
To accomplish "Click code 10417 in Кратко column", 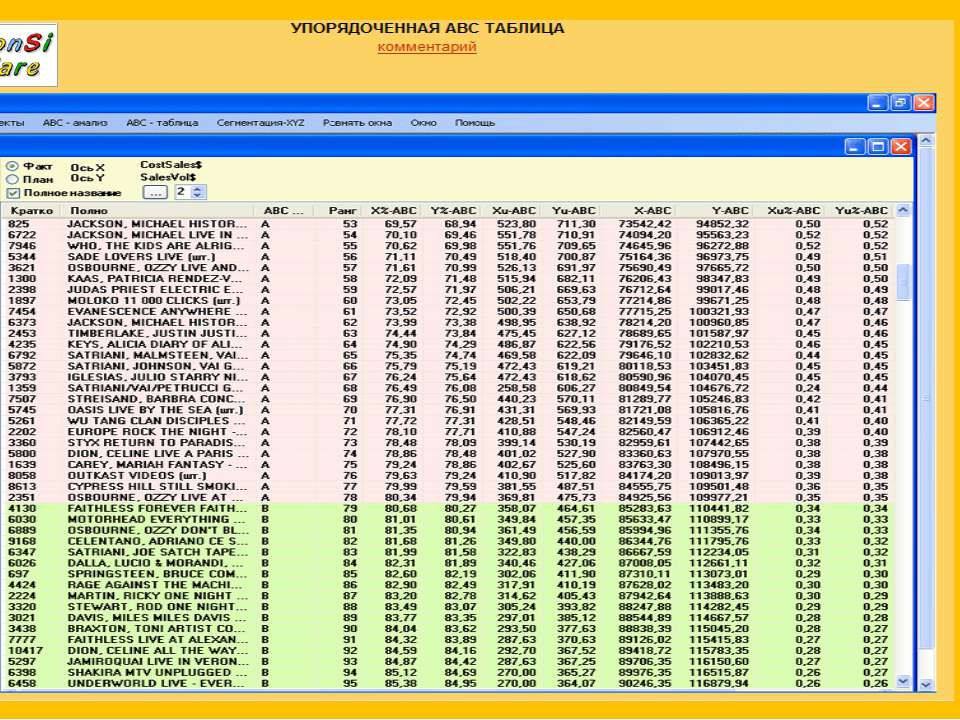I will coord(25,651).
